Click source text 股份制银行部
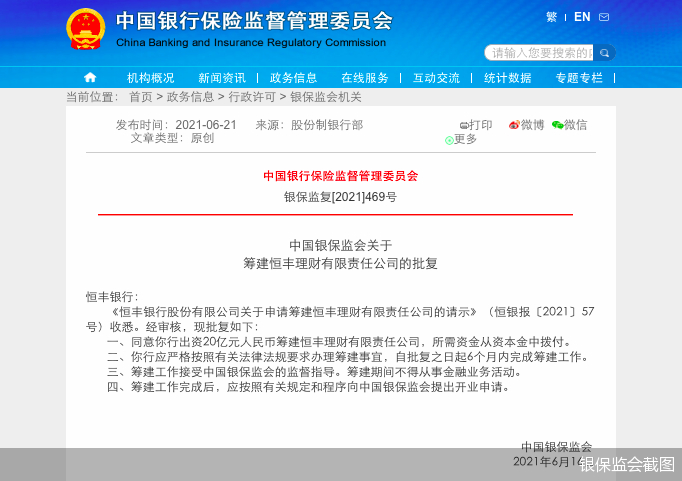Viewport: 682px width, 481px height. pyautogui.click(x=327, y=125)
